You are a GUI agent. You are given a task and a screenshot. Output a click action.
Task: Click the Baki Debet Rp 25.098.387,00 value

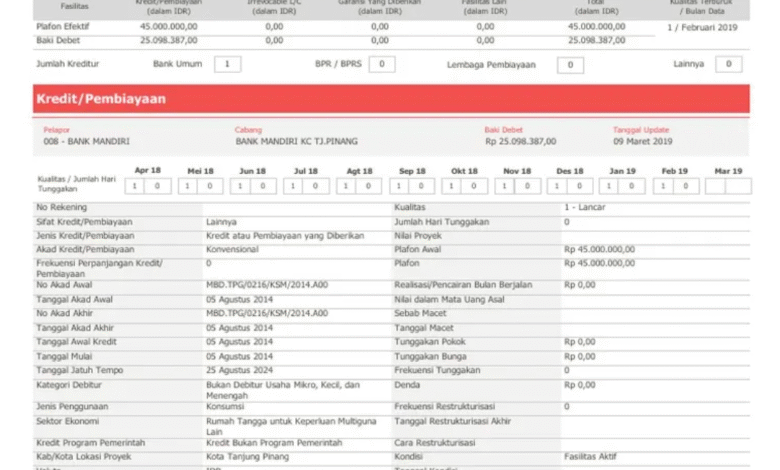tap(520, 142)
